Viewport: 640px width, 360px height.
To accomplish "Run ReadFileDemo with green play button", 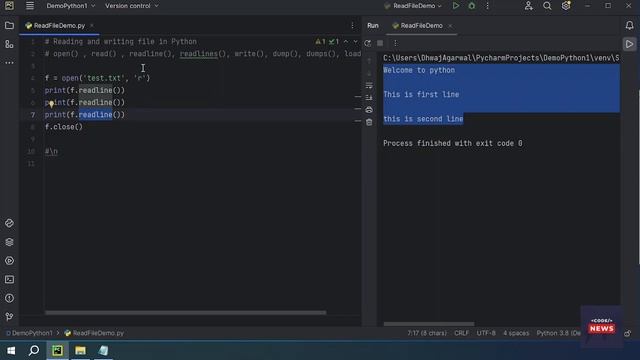I will pos(456,6).
